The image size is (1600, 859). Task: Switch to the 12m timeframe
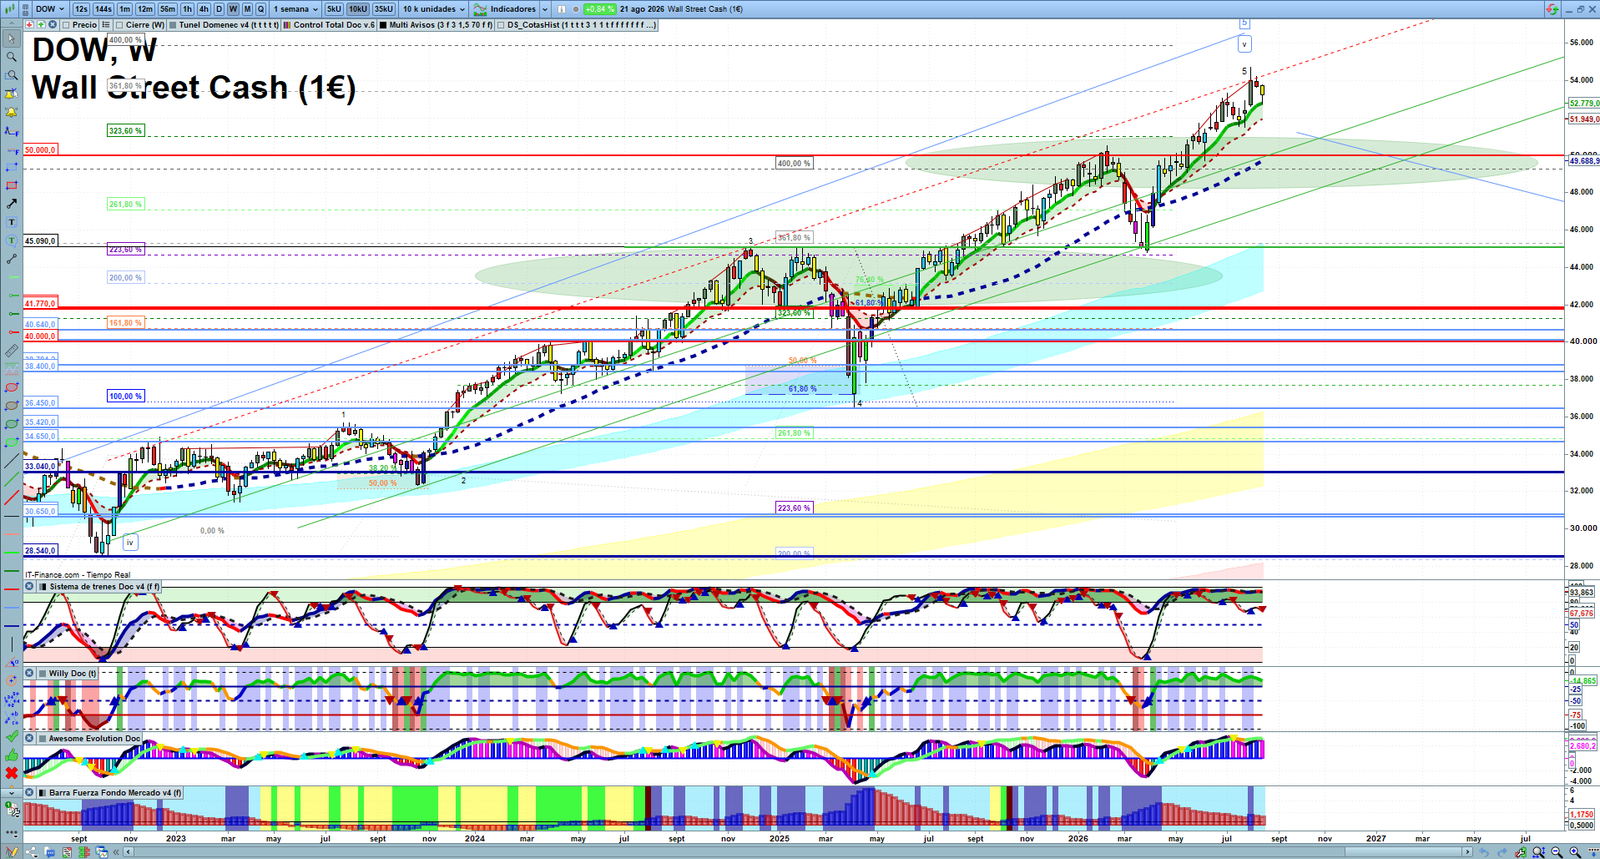click(145, 9)
